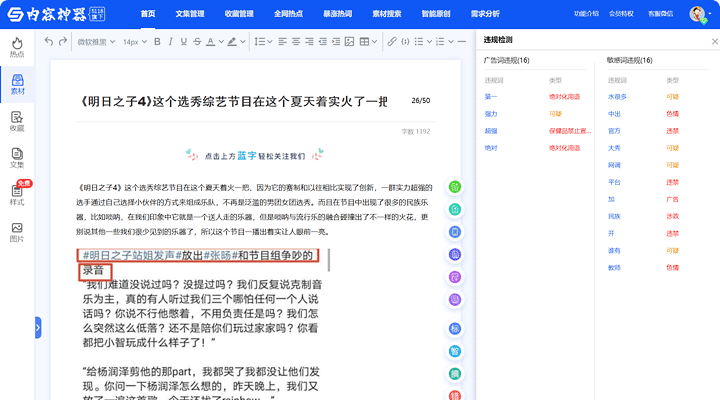This screenshot has height=400, width=720.
Task: Expand the collapsed left side panel arrow
Action: 38,327
